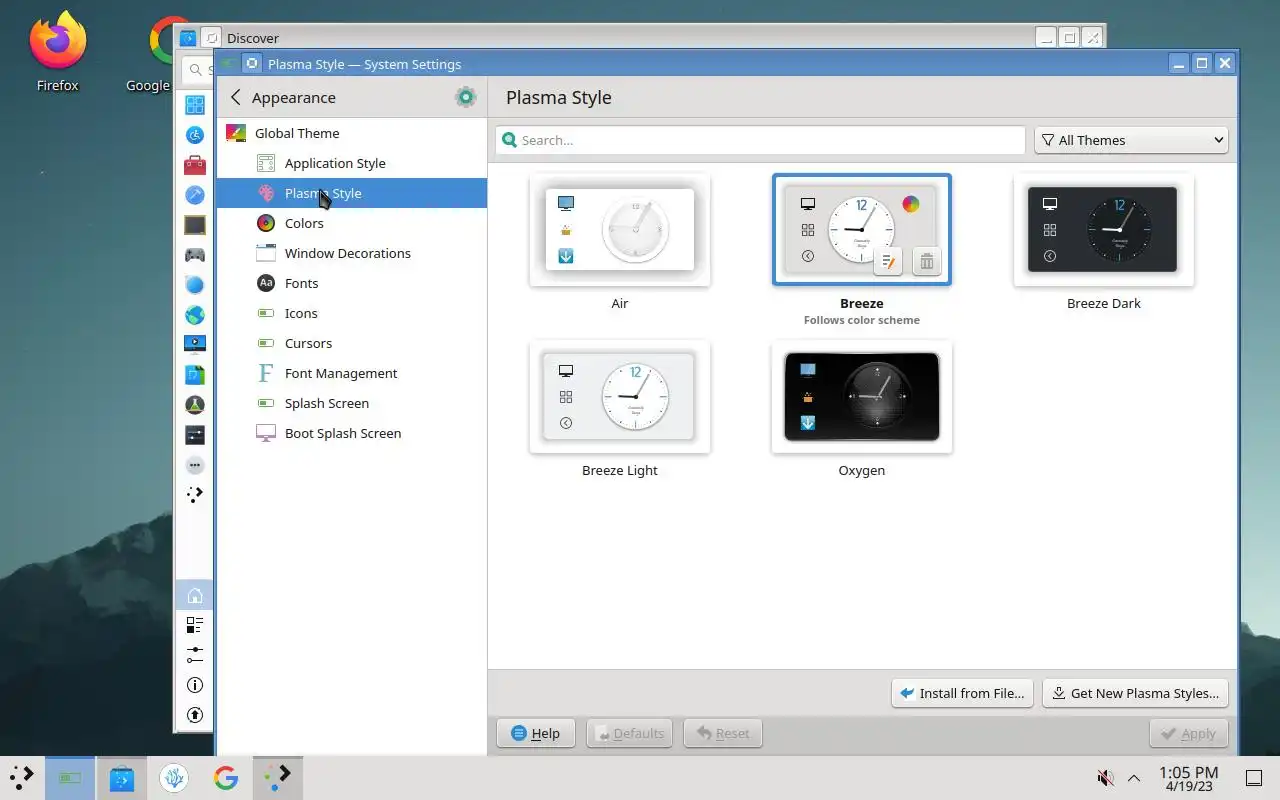Click Google icon in taskbar

coord(226,777)
